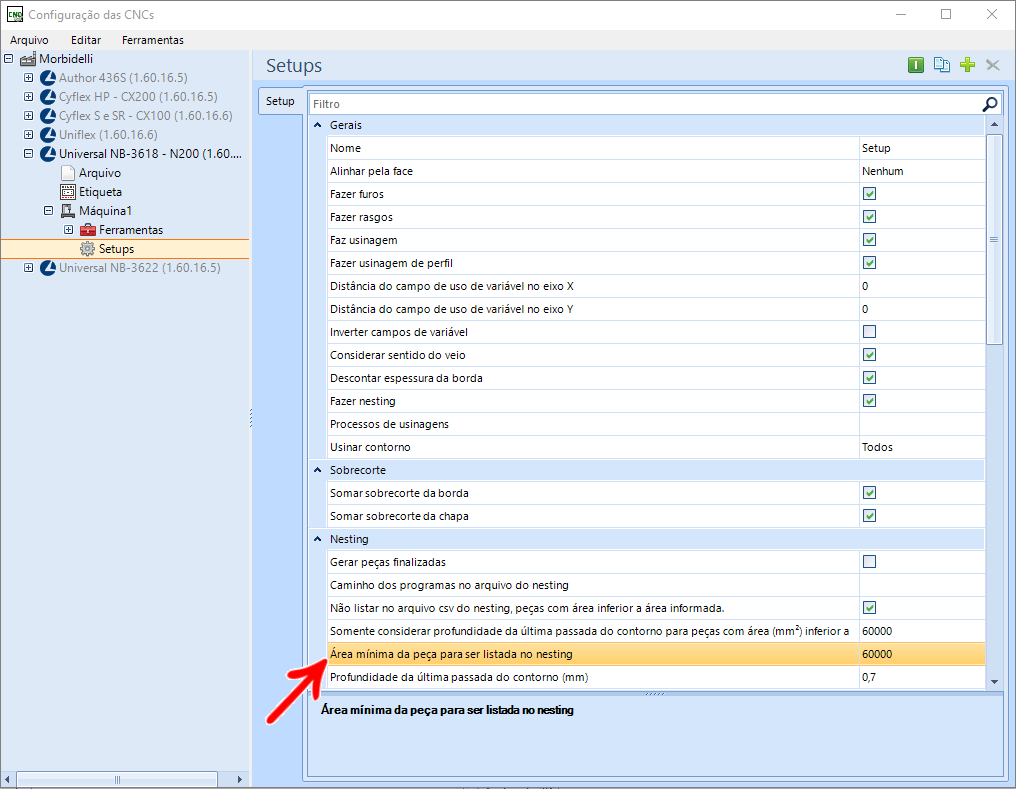Open the Editar menu

click(x=86, y=40)
